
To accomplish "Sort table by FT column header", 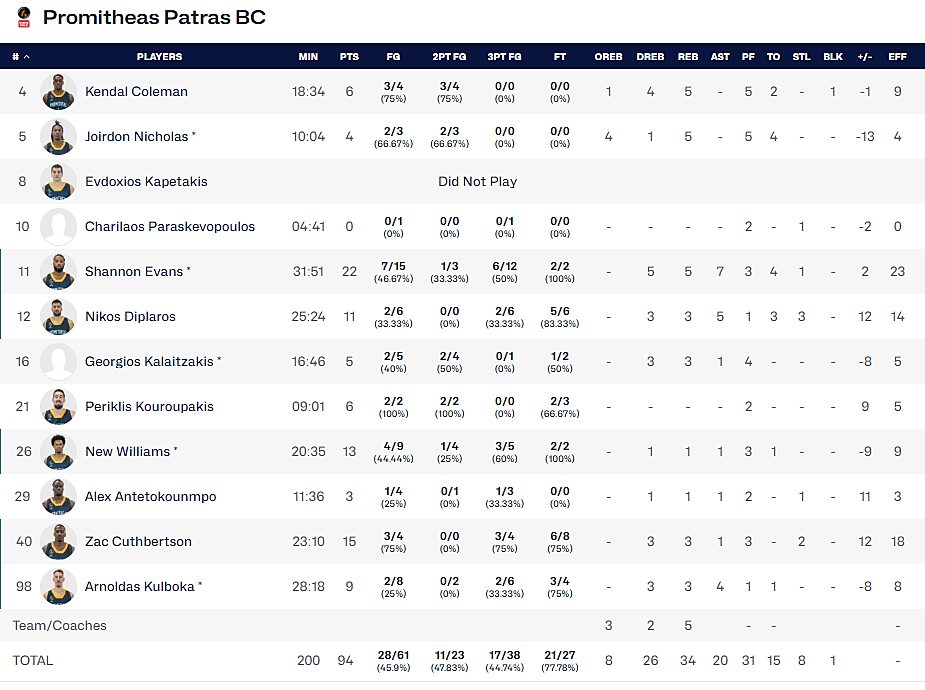I will point(560,57).
